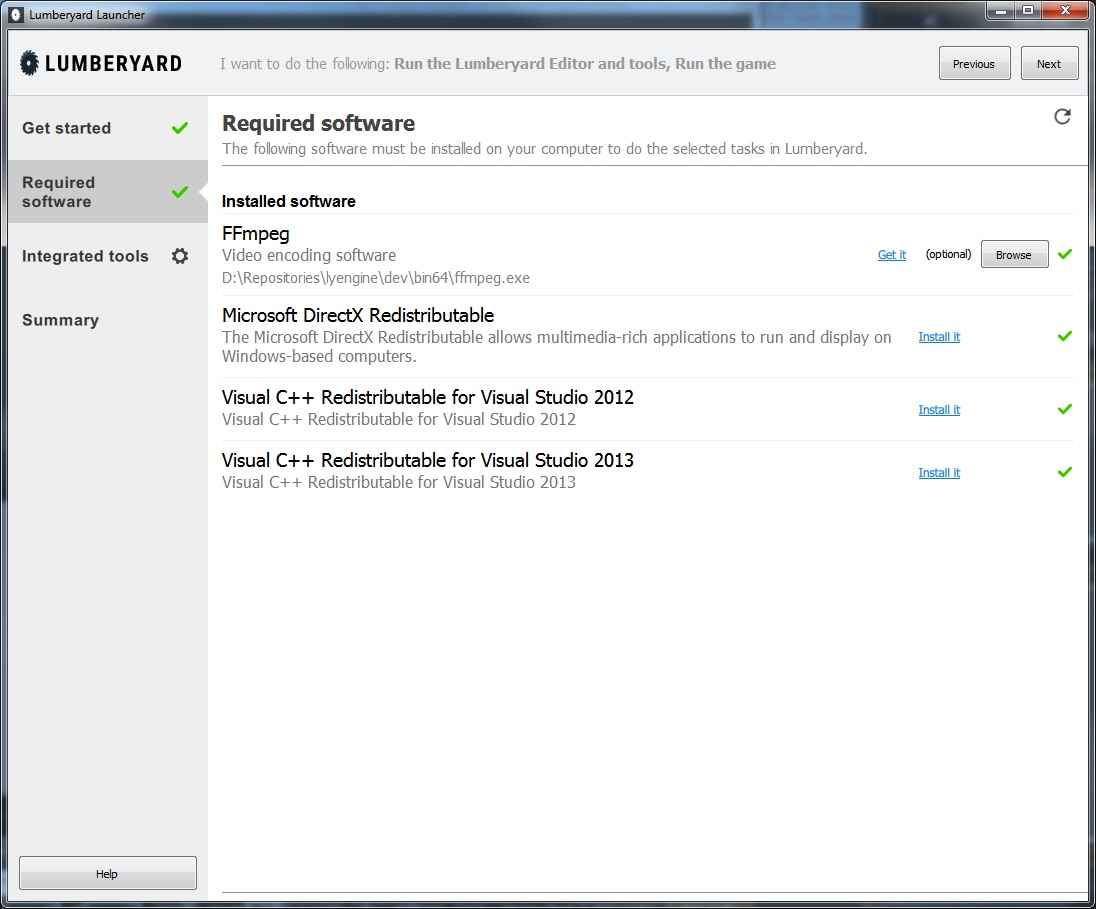
Task: Close the Lumberyard Launcher window
Action: coord(1065,10)
